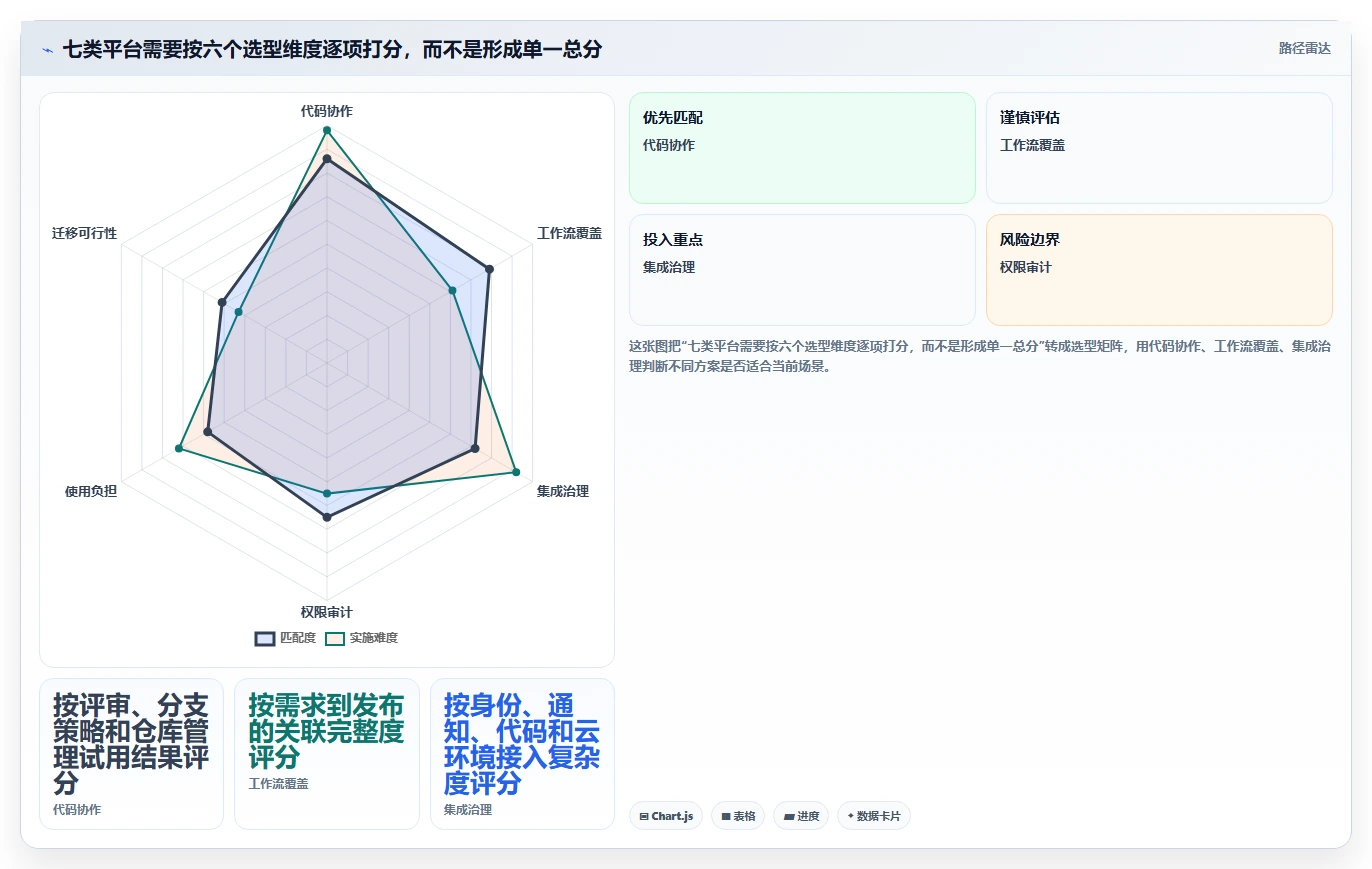Image resolution: width=1372 pixels, height=869 pixels.
Task: Select the 实施难度 point on the 迁移可行性 axis
Action: [x=238, y=312]
